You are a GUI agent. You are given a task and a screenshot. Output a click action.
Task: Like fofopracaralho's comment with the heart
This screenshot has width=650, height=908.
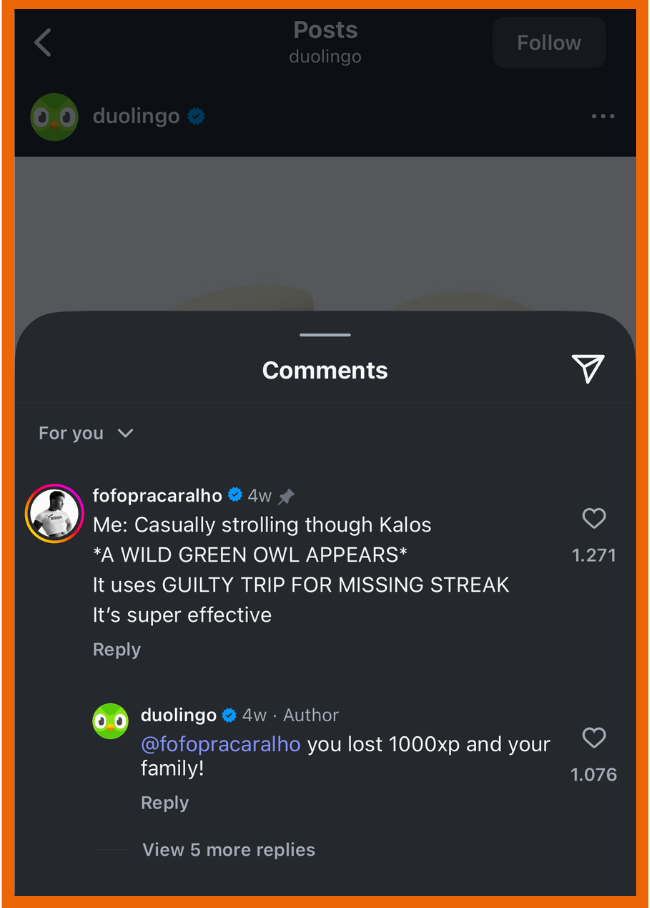pos(594,518)
